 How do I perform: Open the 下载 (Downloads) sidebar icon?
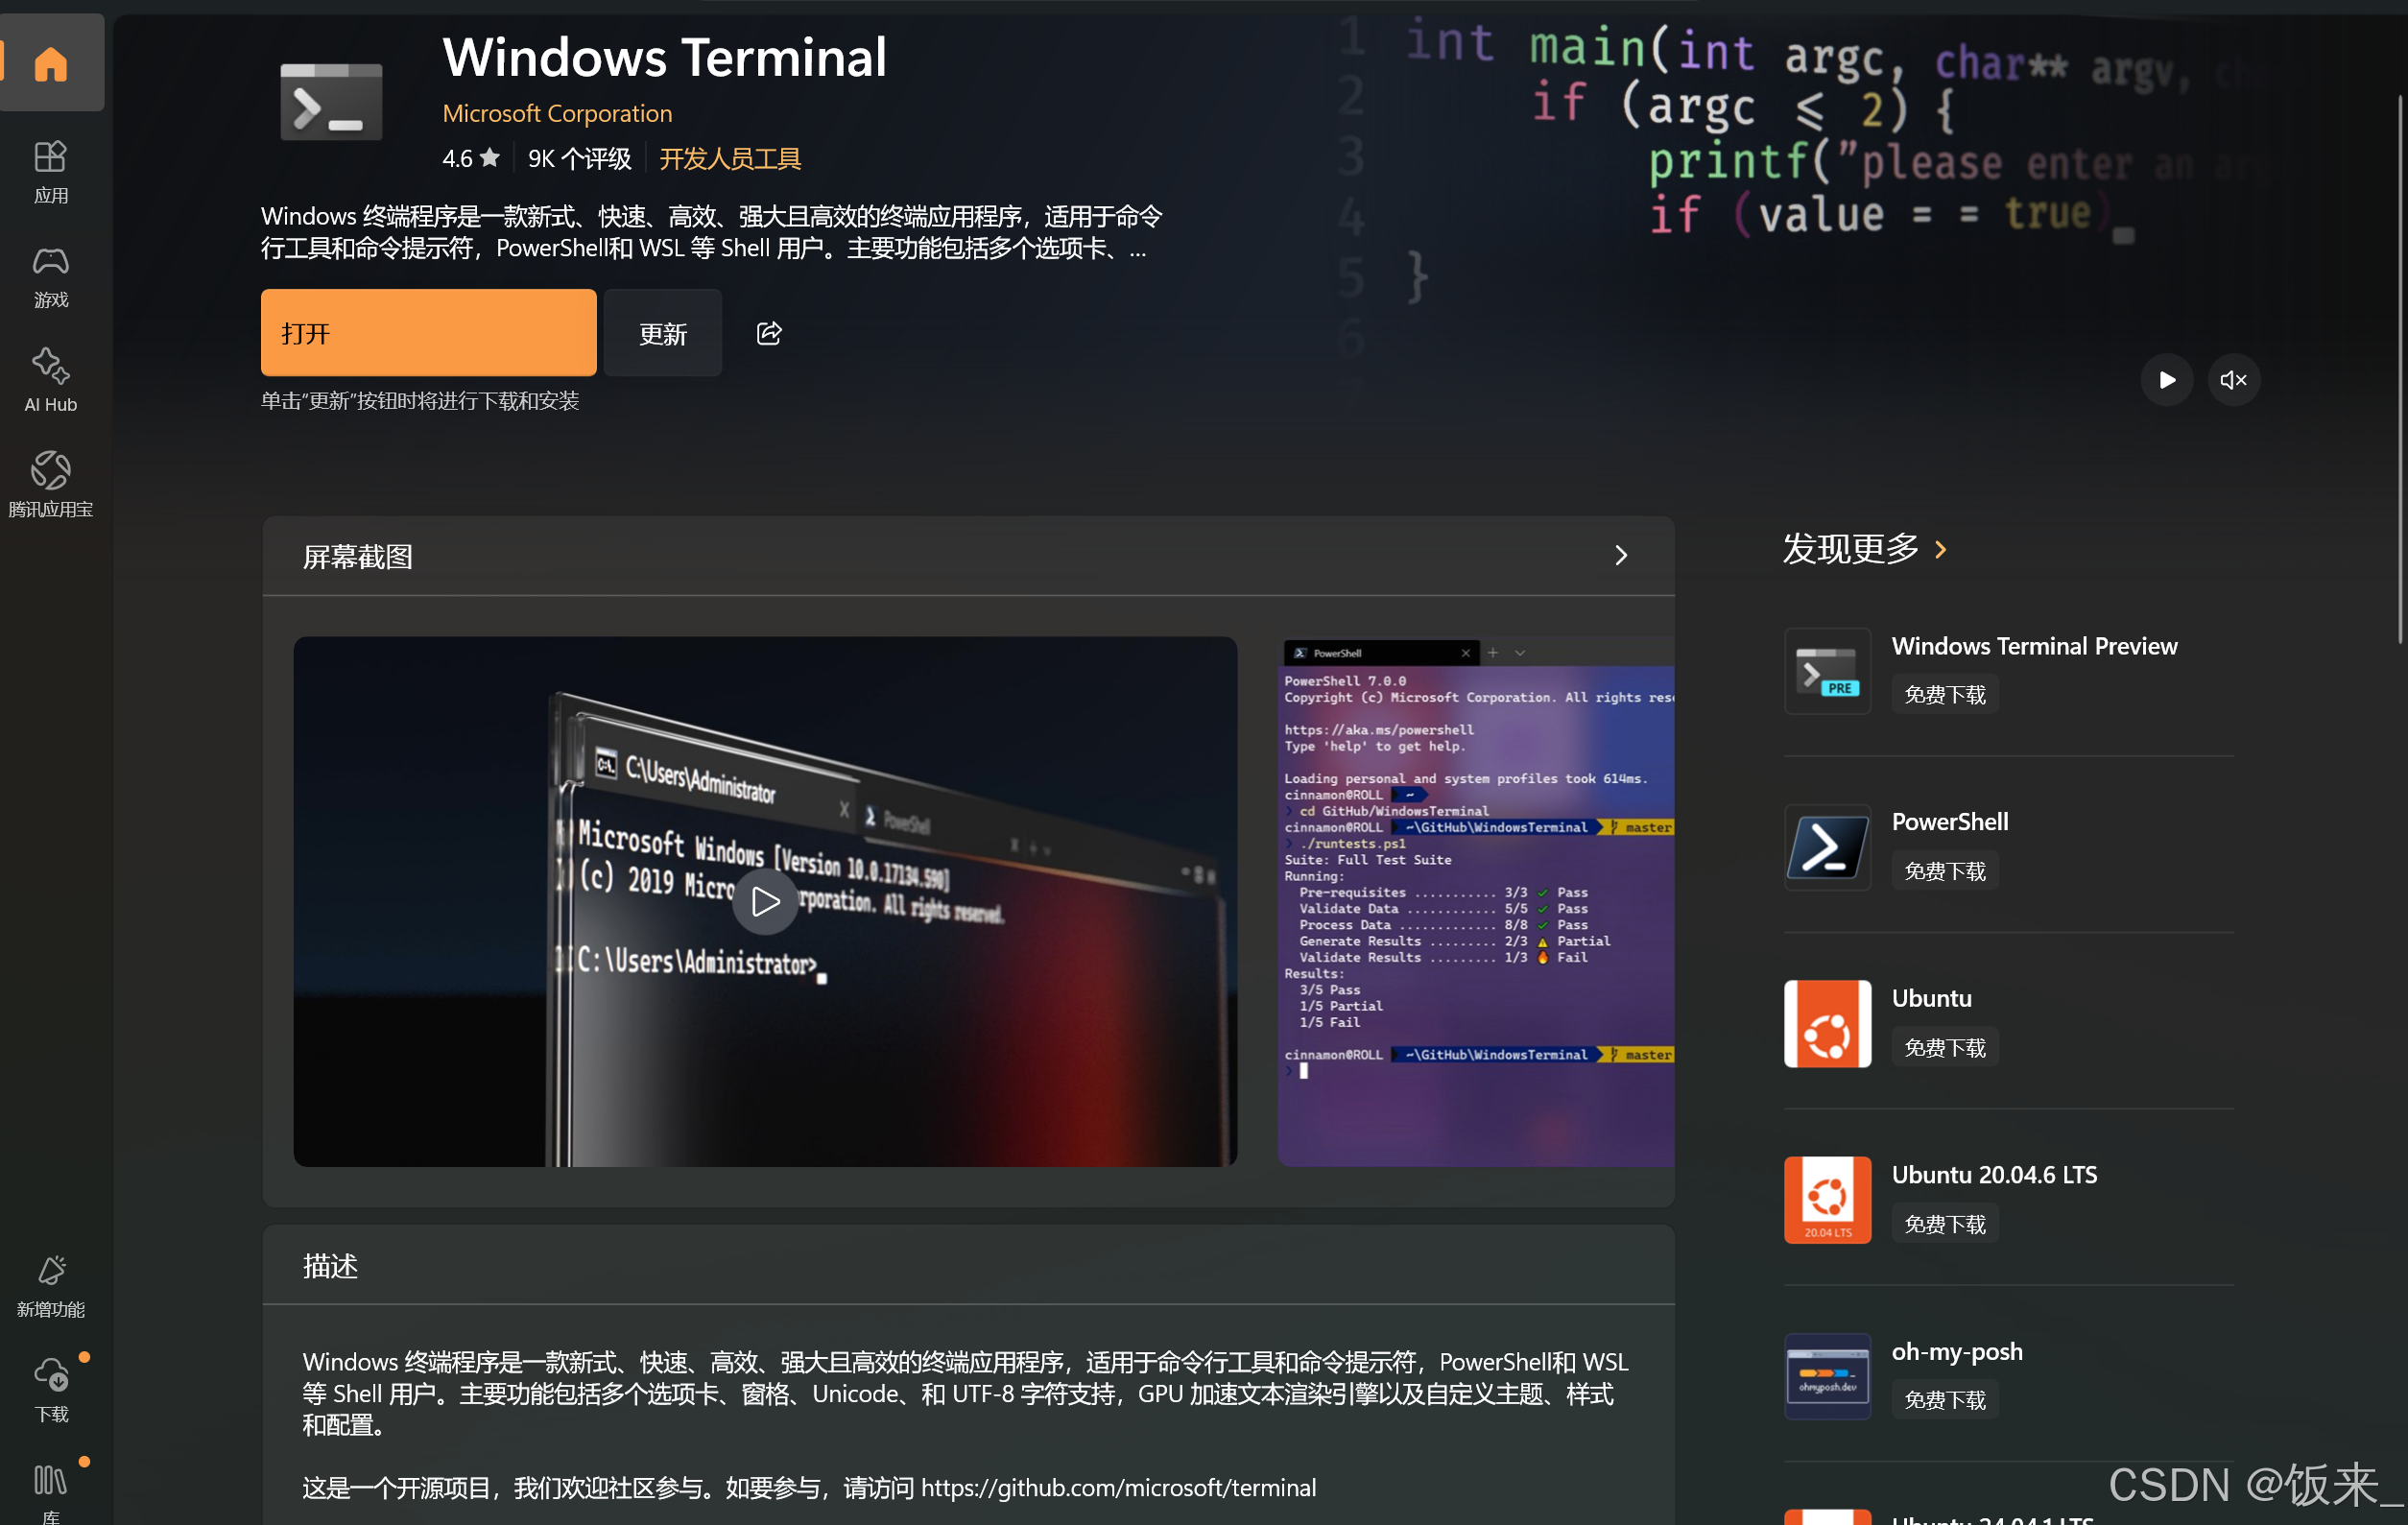pyautogui.click(x=50, y=1389)
